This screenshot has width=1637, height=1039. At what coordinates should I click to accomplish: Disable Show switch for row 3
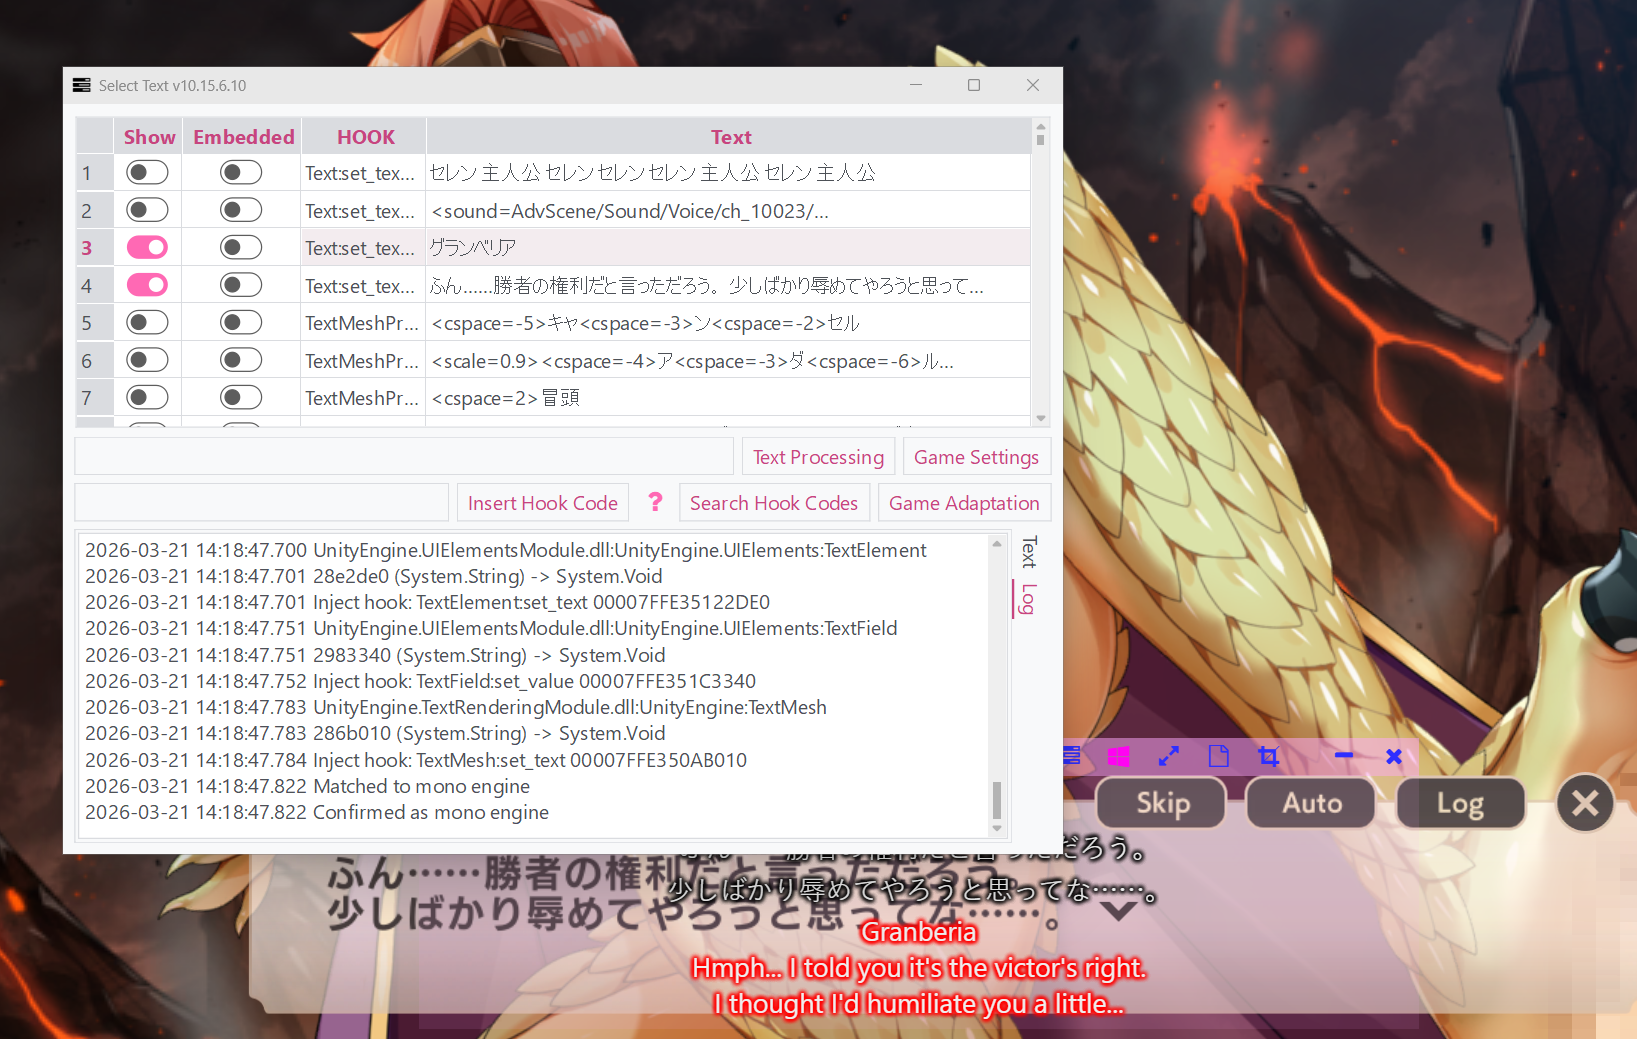click(147, 247)
